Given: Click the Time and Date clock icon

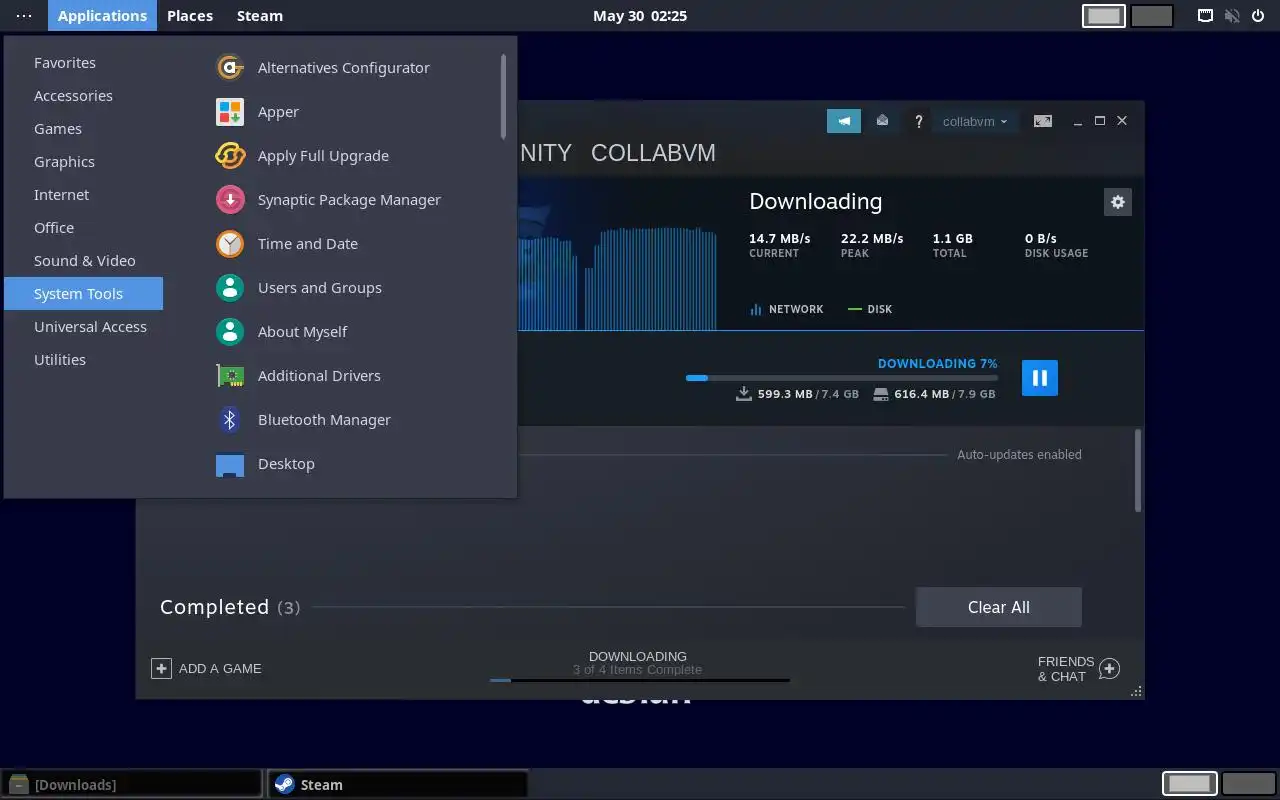Looking at the screenshot, I should [x=230, y=244].
